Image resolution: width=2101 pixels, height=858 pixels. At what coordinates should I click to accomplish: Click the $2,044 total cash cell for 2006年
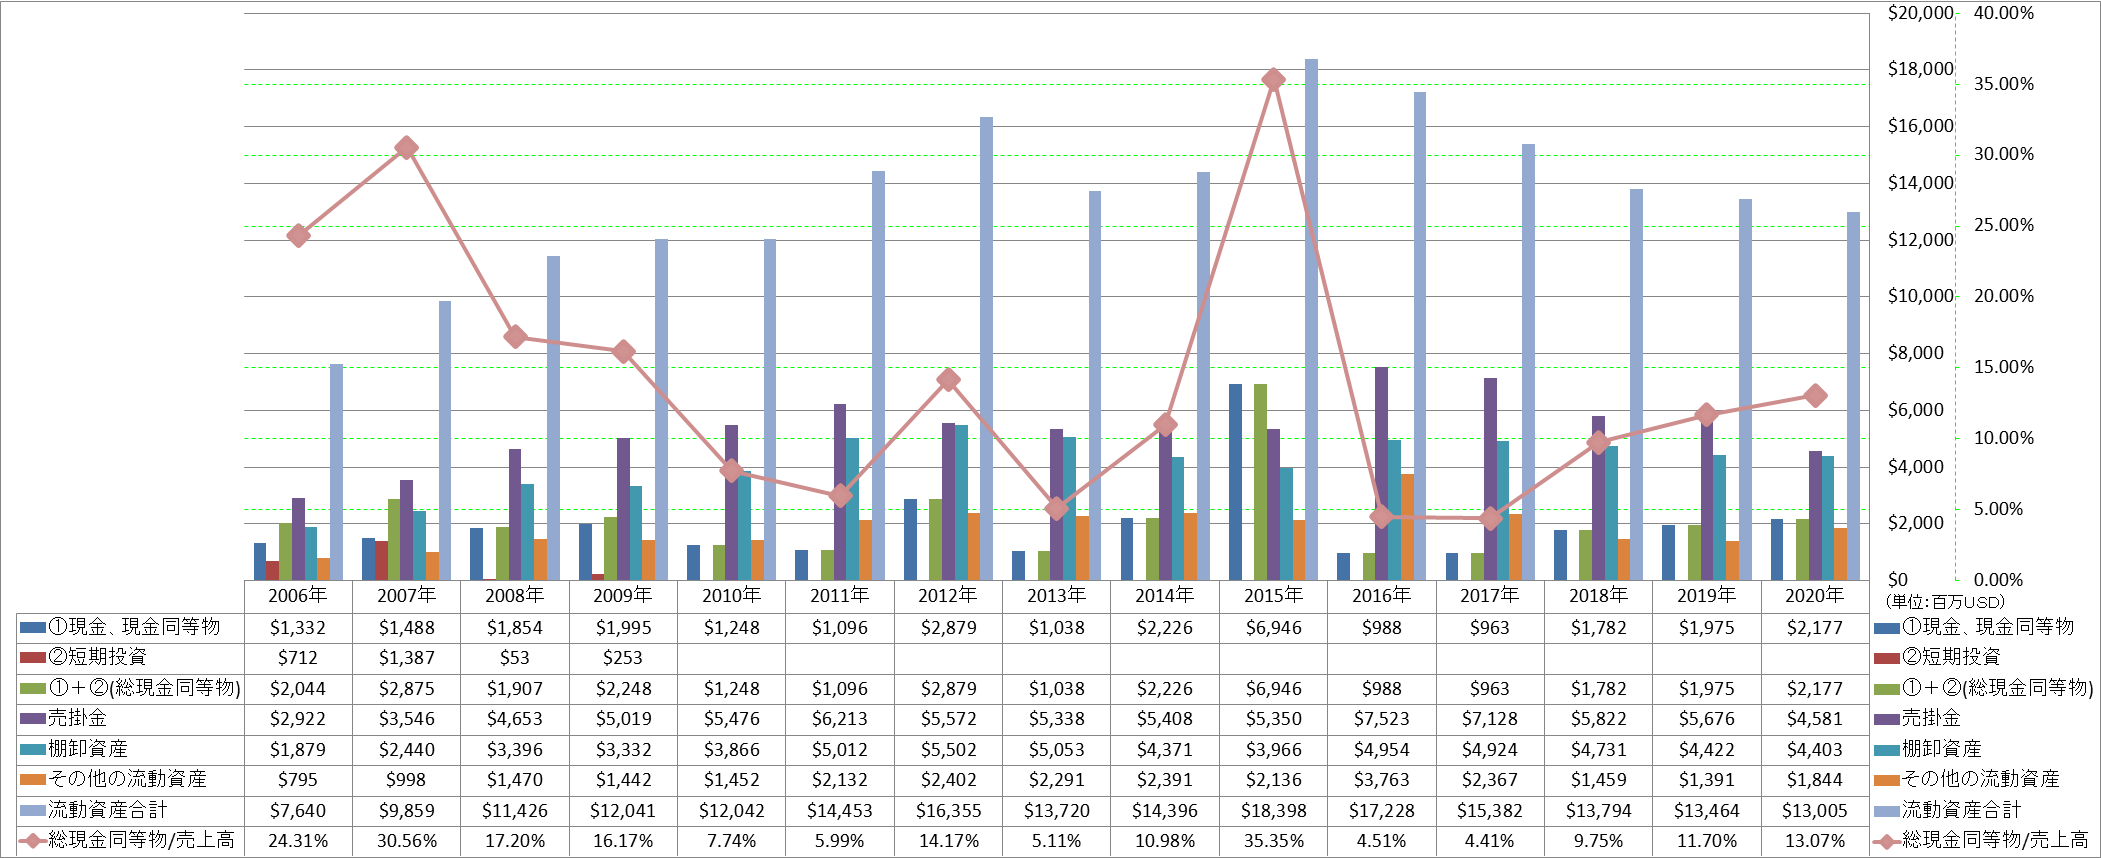(x=298, y=689)
